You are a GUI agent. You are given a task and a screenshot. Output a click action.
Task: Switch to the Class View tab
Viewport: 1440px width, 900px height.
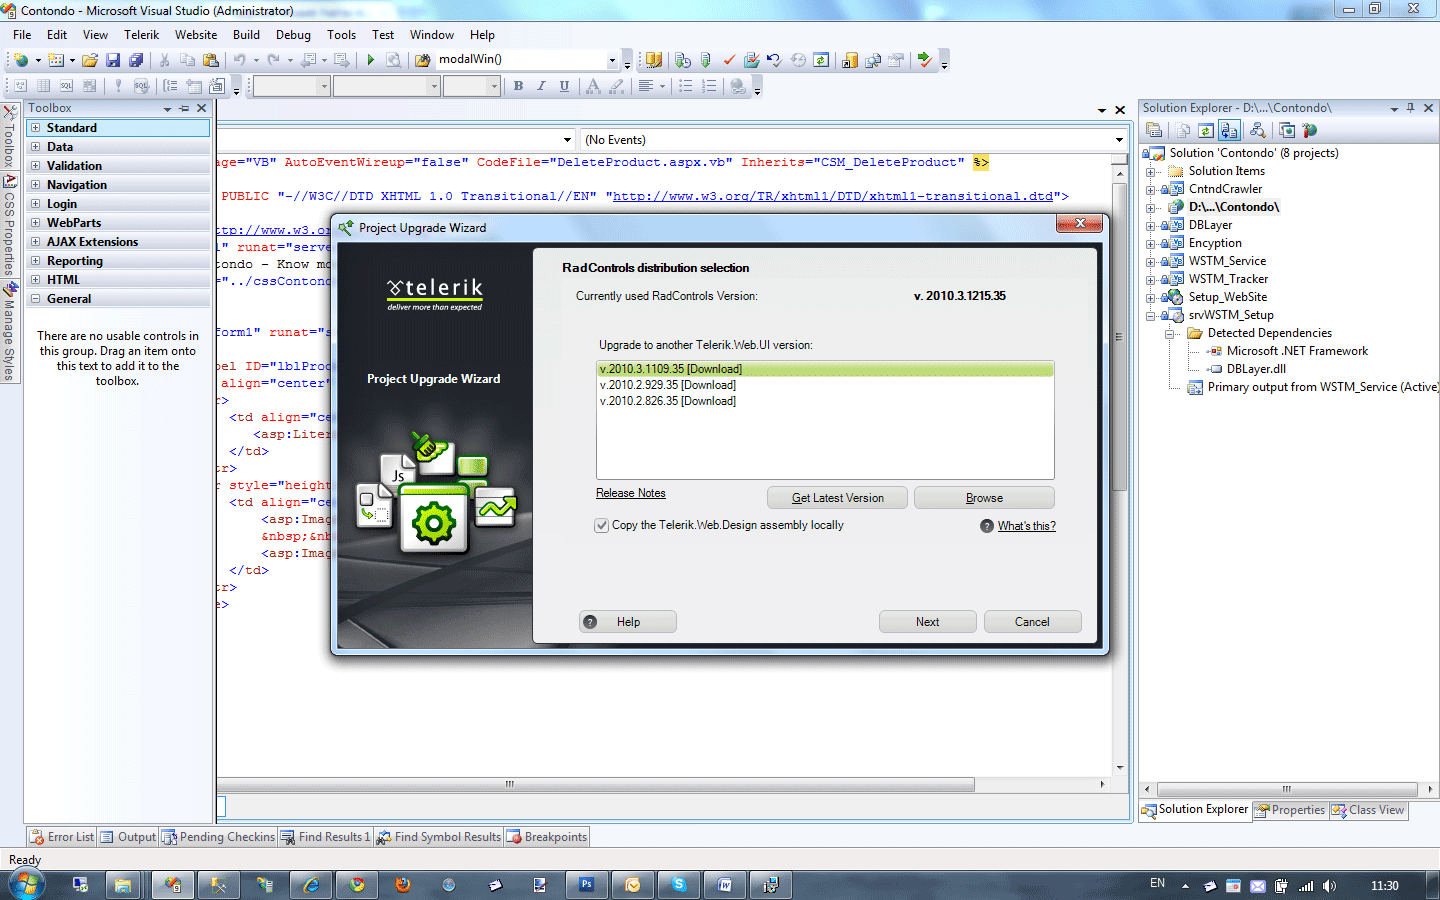[x=1368, y=810]
